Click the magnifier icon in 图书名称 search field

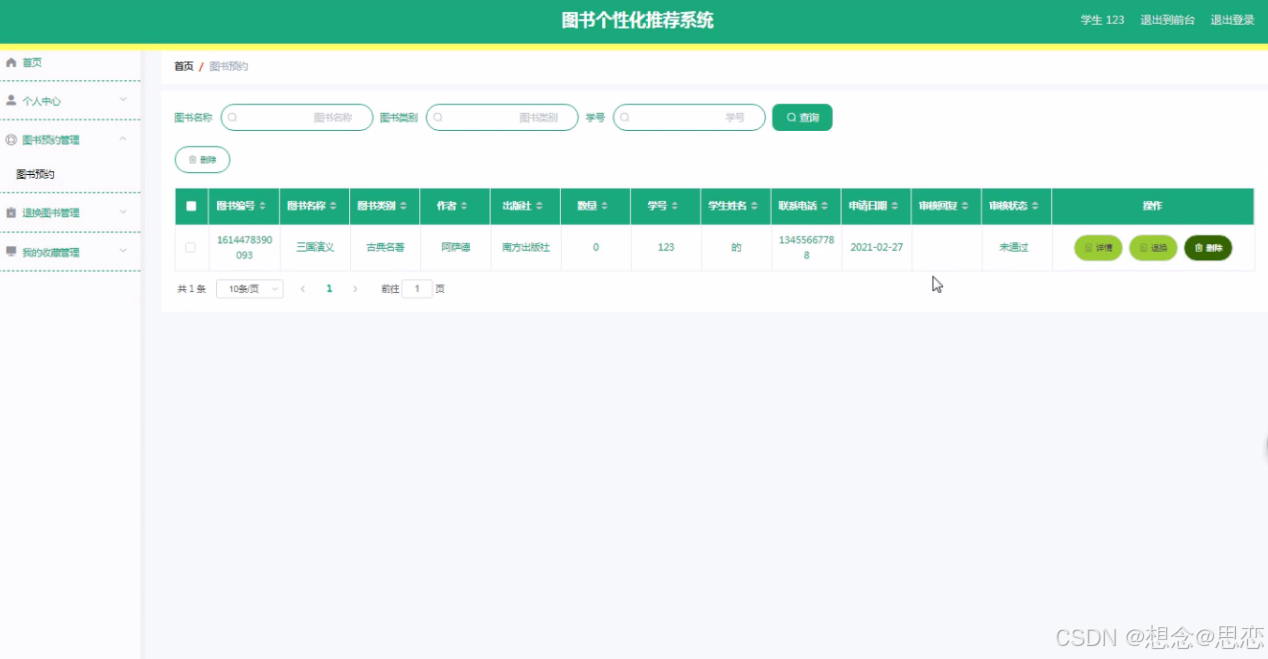pos(232,118)
